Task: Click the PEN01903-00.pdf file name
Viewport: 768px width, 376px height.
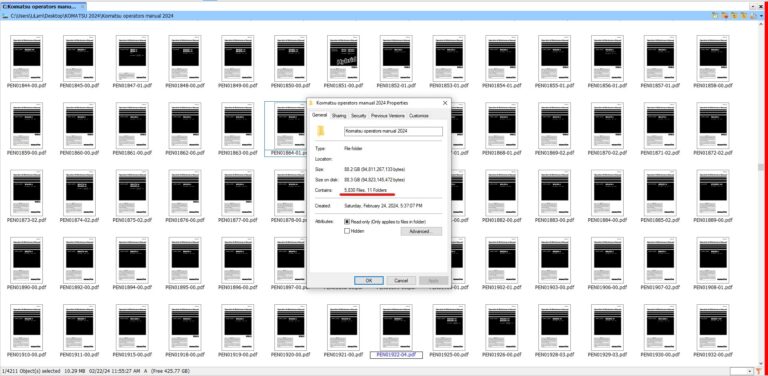Action: tap(554, 287)
